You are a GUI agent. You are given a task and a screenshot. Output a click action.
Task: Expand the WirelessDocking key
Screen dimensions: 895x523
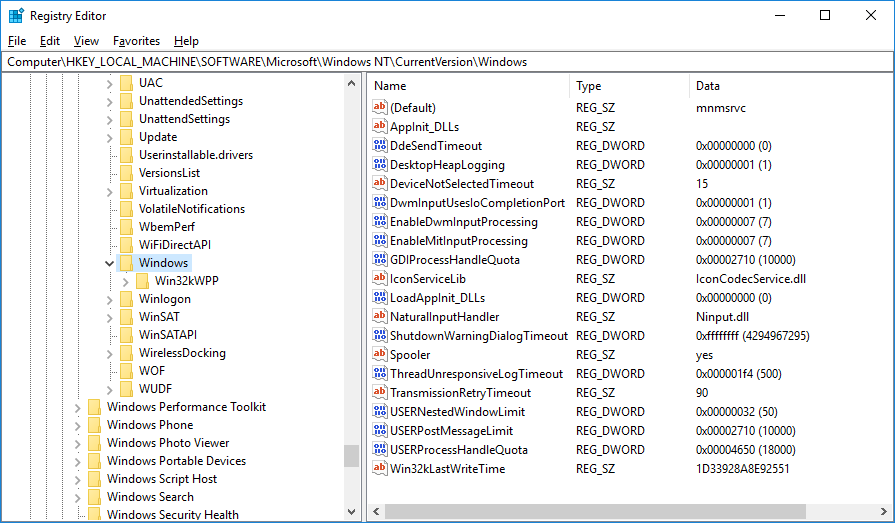(x=110, y=353)
